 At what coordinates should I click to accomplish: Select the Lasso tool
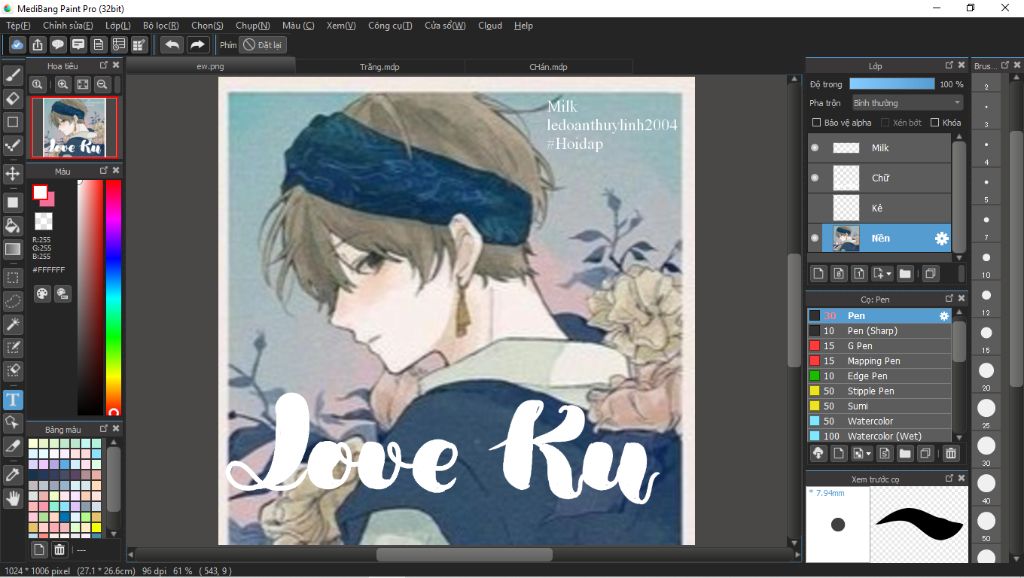coord(12,301)
